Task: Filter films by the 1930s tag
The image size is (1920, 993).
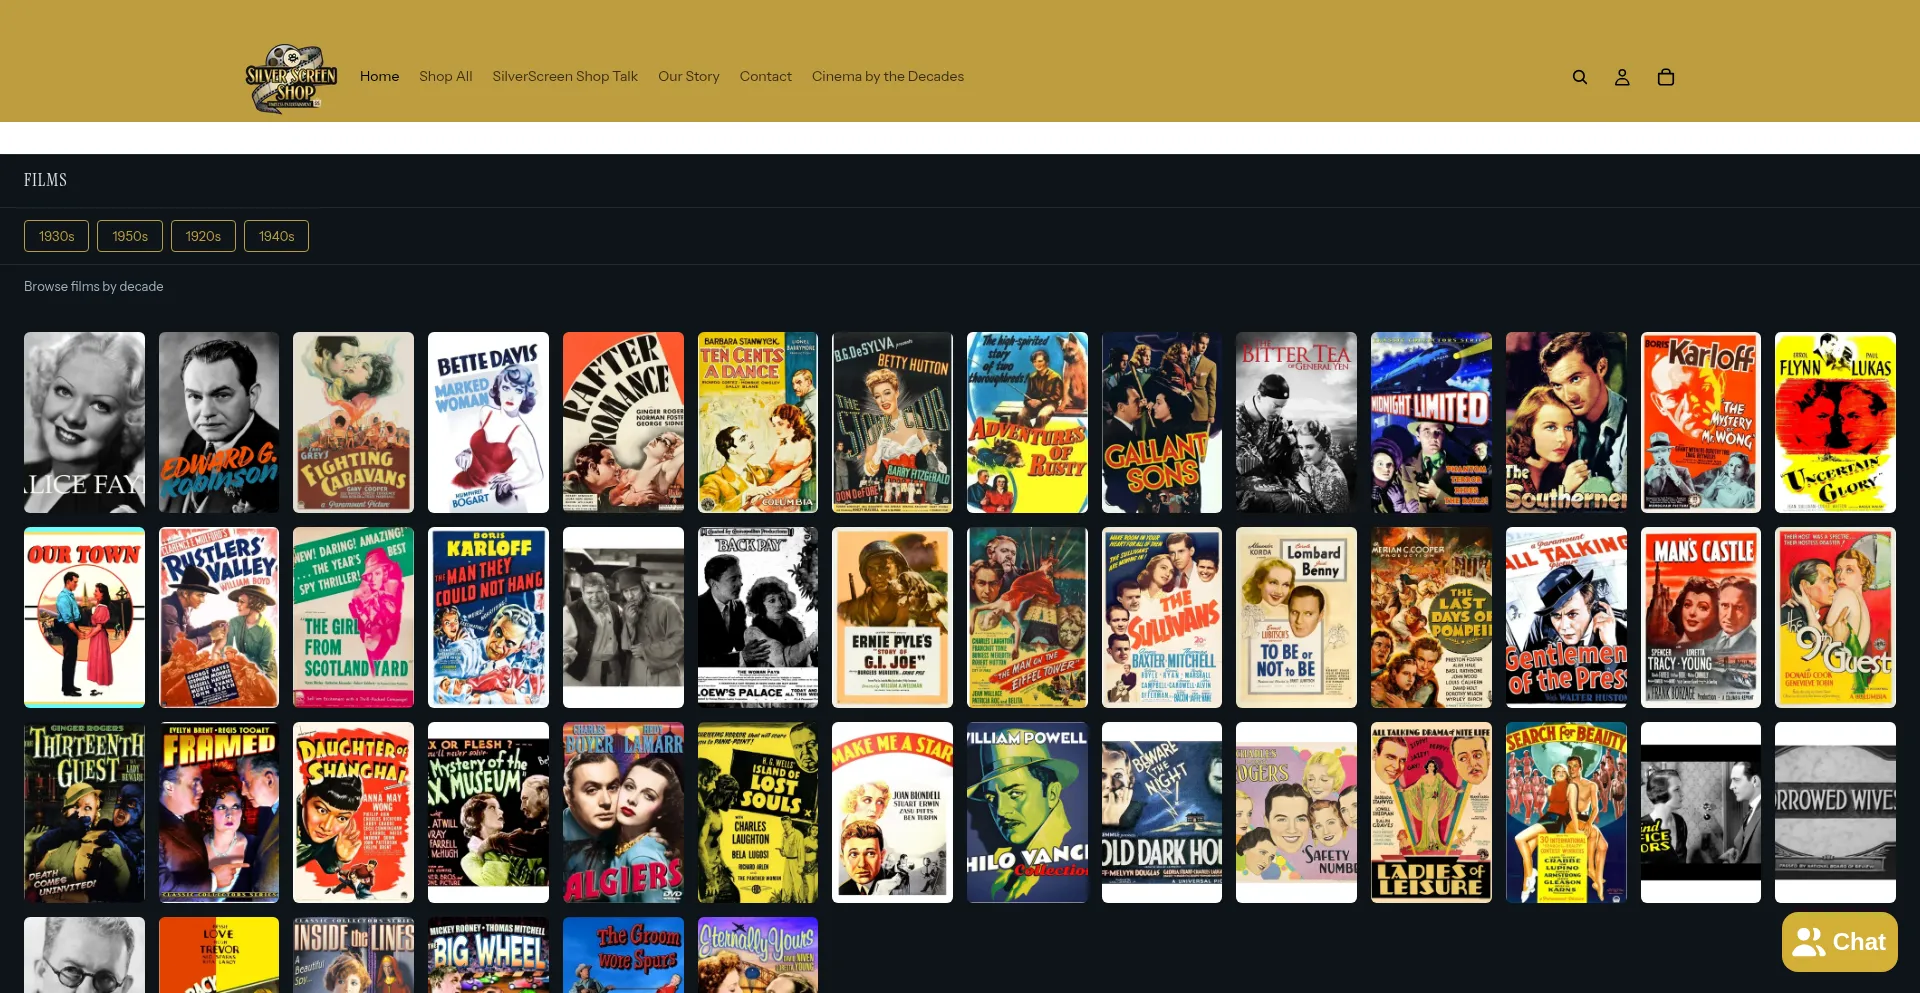Action: tap(57, 236)
